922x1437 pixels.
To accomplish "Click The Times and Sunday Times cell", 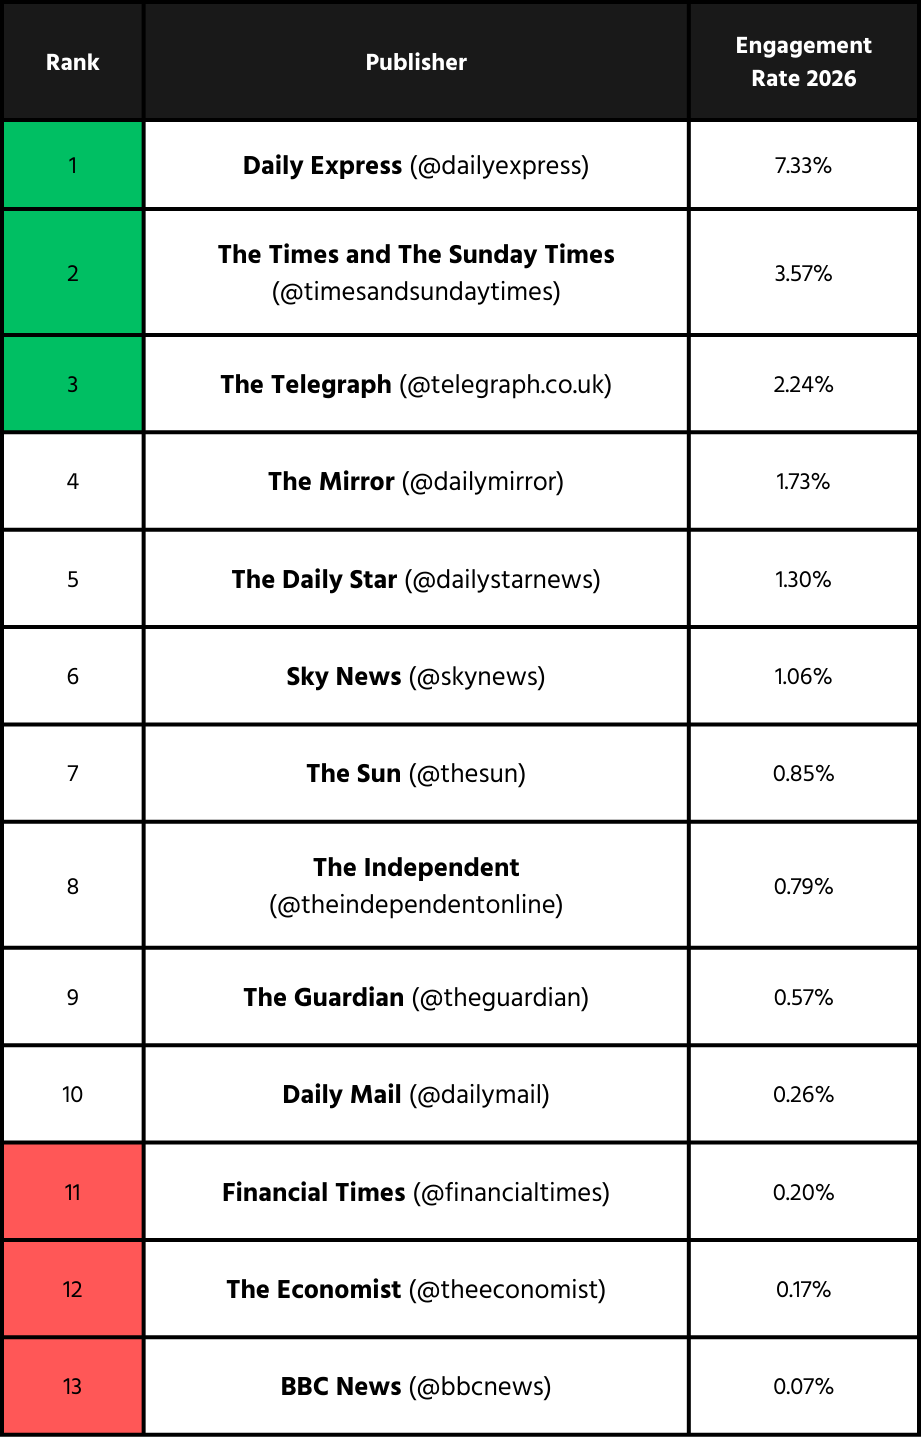I will 416,272.
